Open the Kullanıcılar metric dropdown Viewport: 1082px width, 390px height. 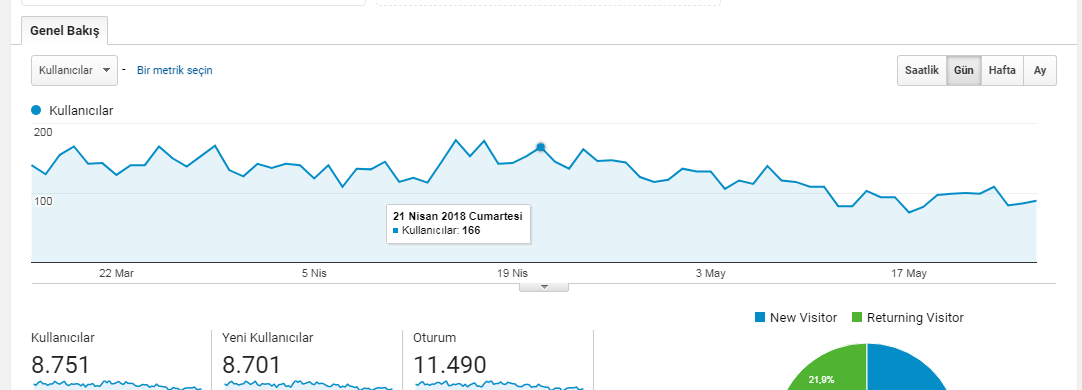click(x=75, y=70)
